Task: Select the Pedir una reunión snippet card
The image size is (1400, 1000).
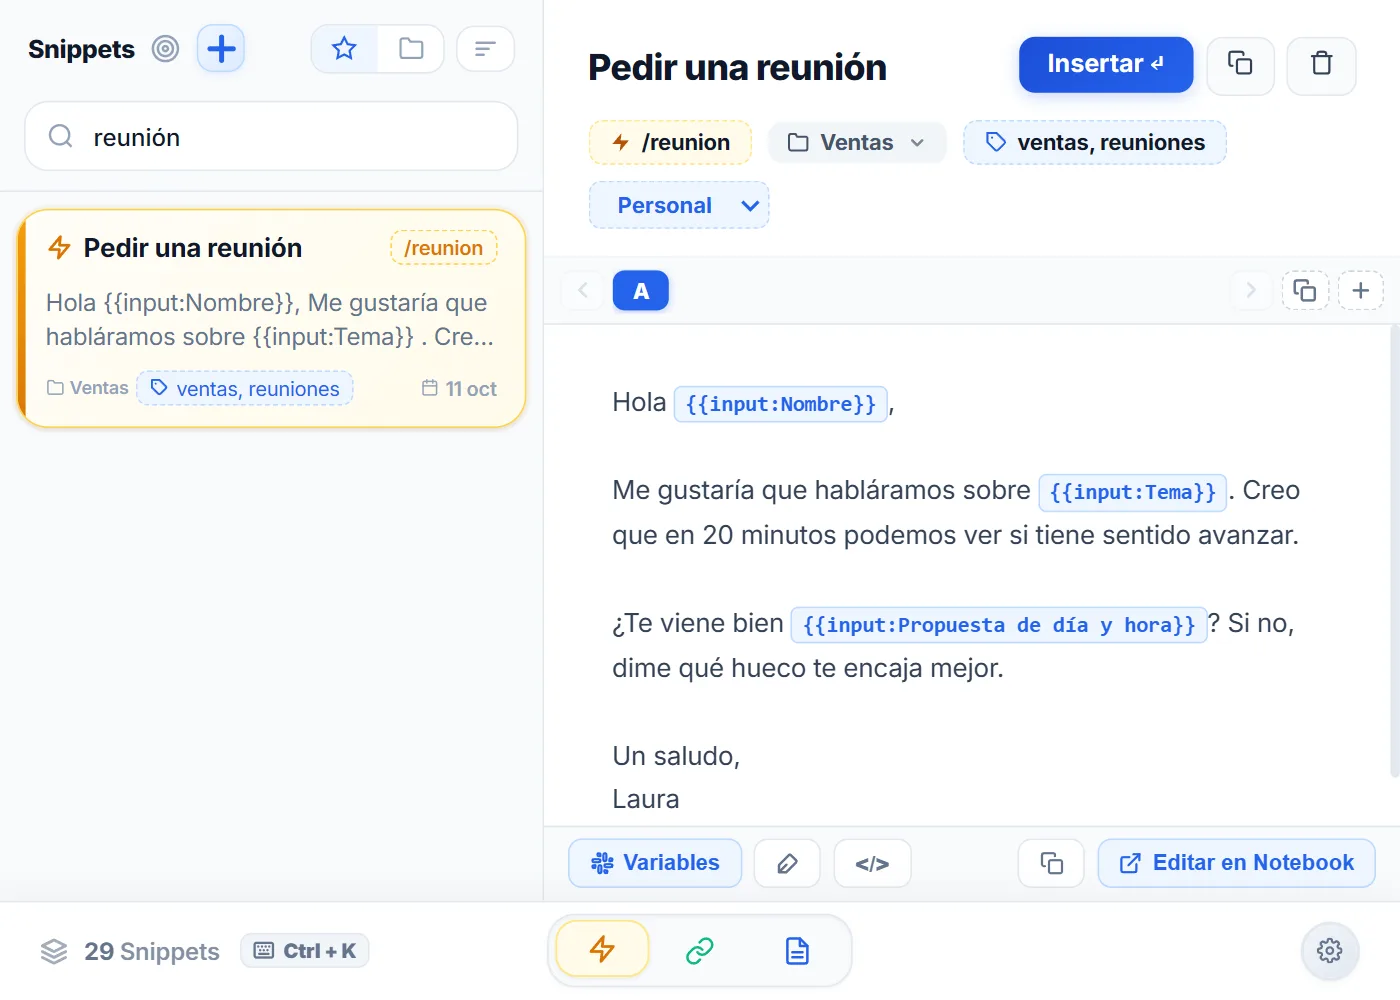Action: pos(271,318)
